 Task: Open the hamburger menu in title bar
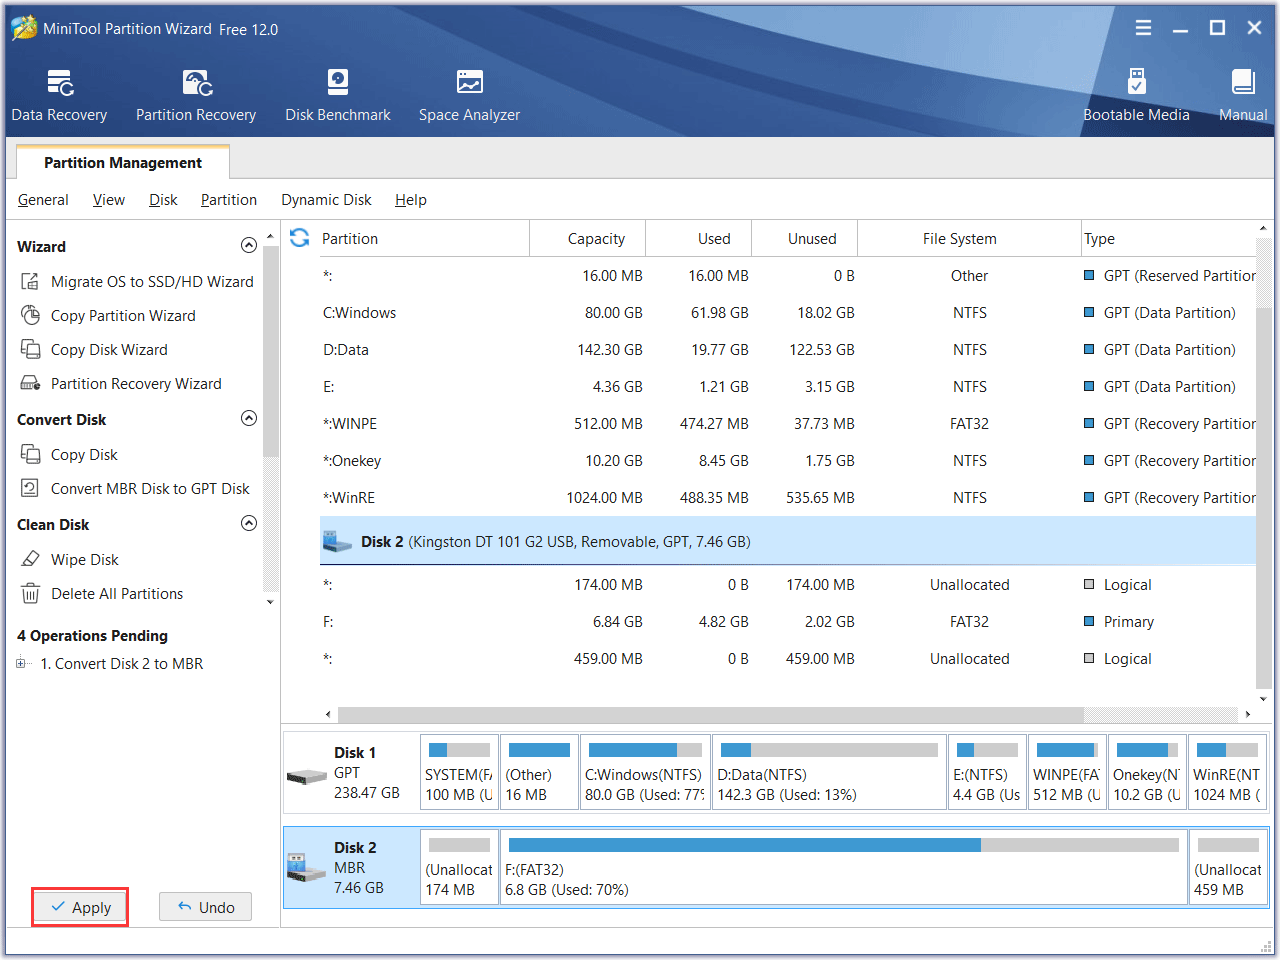(x=1143, y=28)
